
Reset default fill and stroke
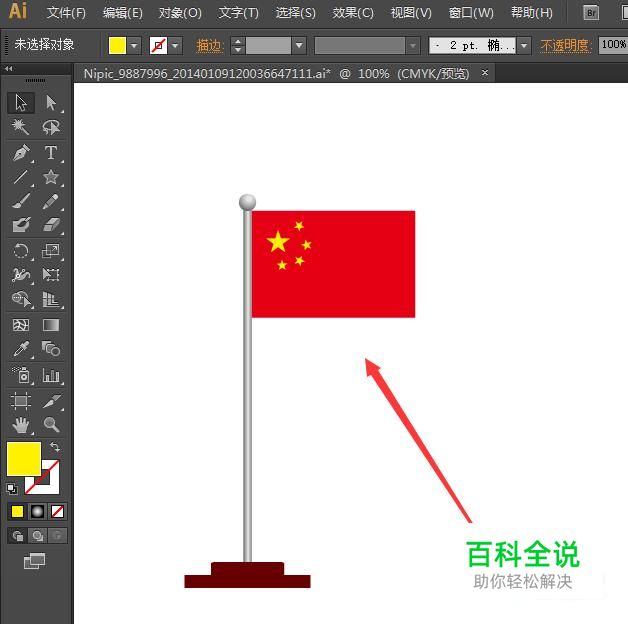click(12, 489)
